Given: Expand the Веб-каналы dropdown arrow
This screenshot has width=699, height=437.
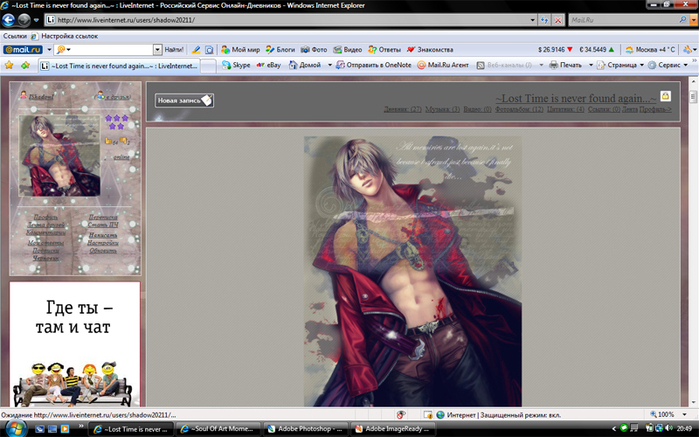Looking at the screenshot, I should [x=541, y=65].
